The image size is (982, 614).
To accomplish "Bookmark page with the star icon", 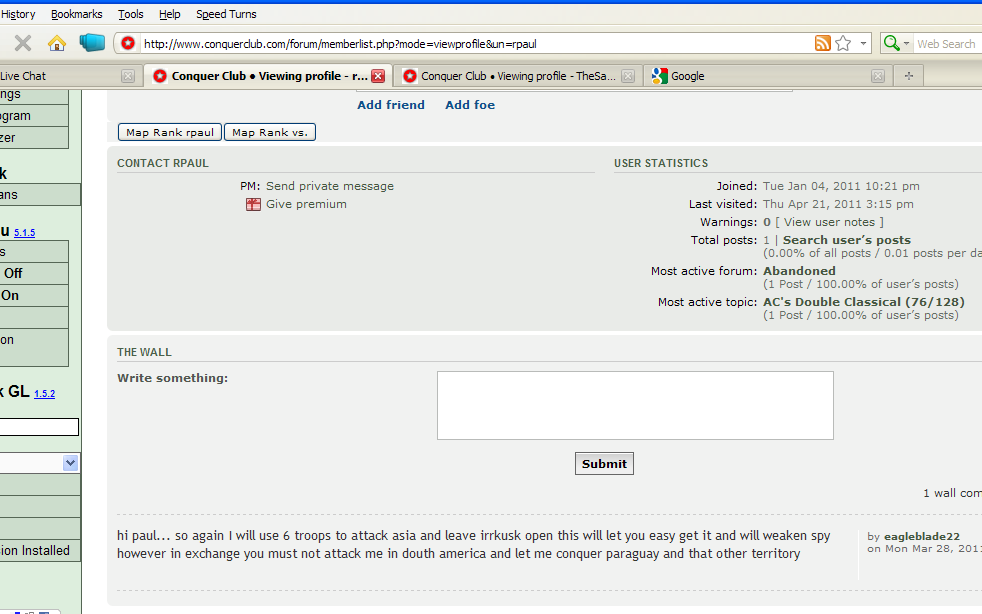I will [x=843, y=43].
